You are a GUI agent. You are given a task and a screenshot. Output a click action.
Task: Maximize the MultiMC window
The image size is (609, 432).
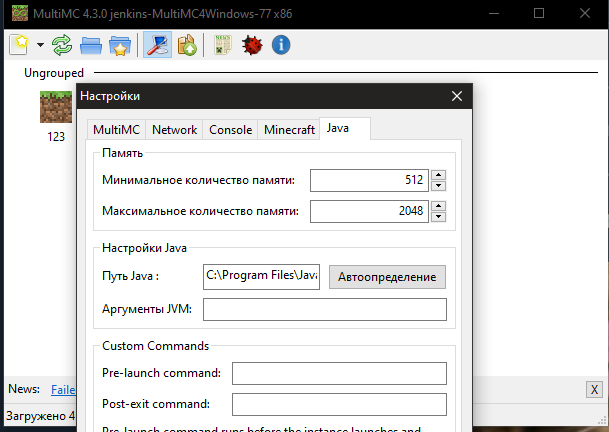pos(539,14)
